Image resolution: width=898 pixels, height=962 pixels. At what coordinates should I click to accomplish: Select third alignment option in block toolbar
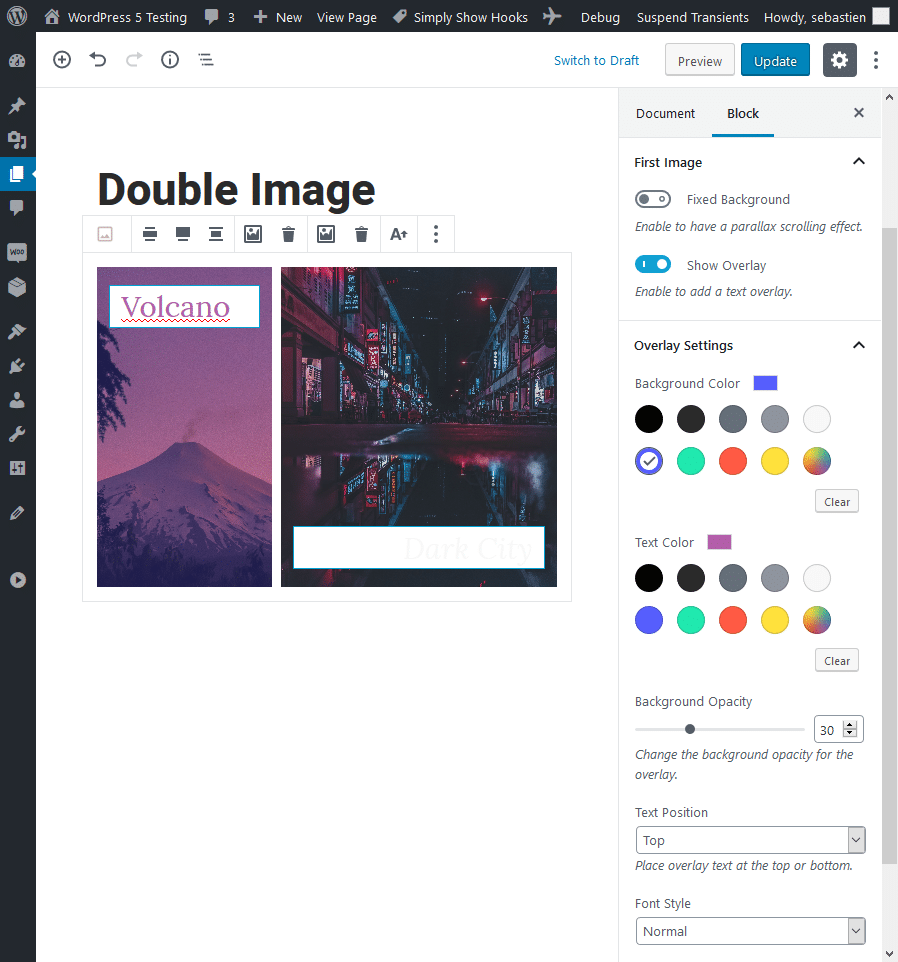(216, 234)
